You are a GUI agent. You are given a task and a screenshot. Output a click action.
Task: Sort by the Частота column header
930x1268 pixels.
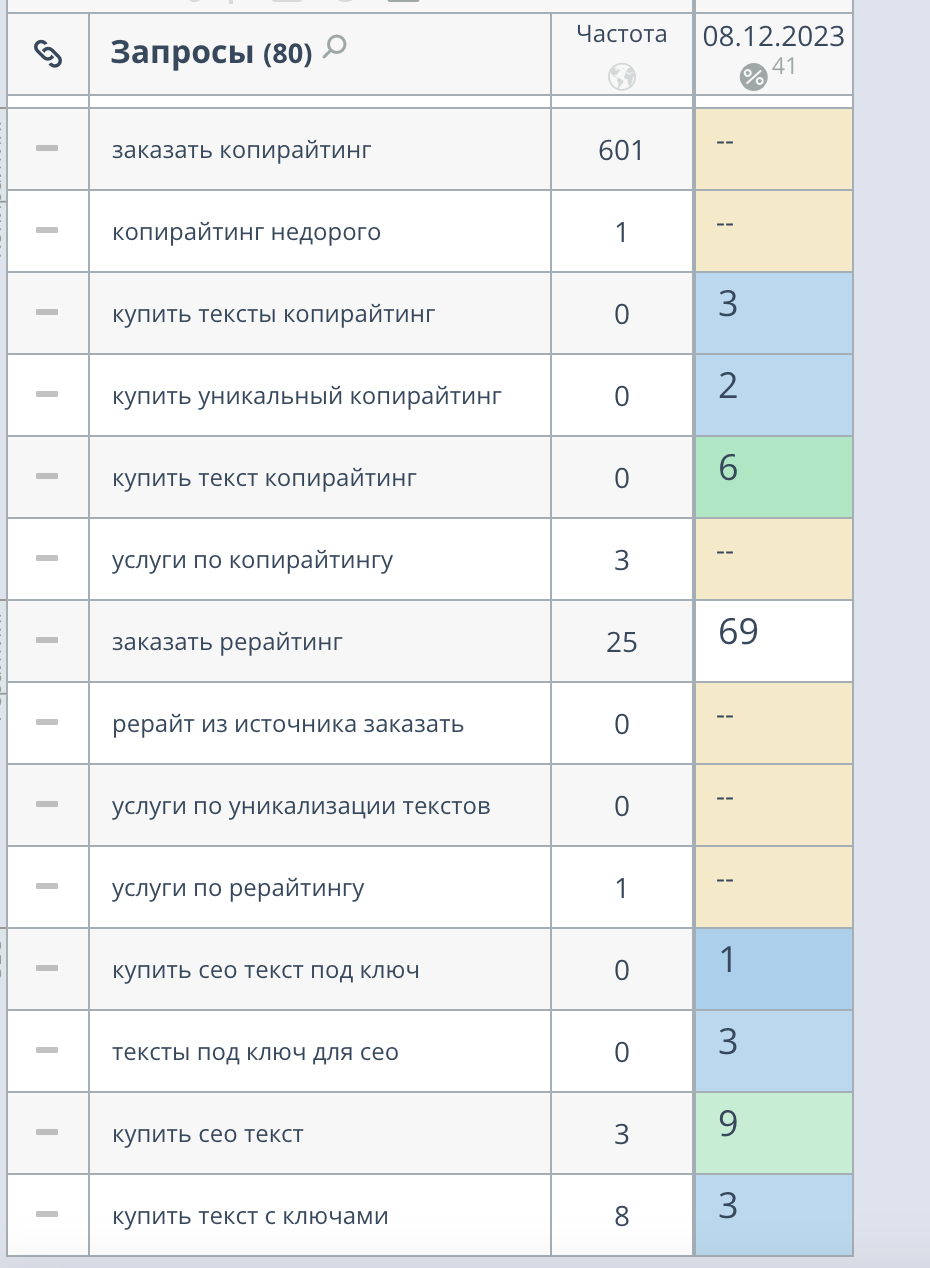[x=621, y=35]
